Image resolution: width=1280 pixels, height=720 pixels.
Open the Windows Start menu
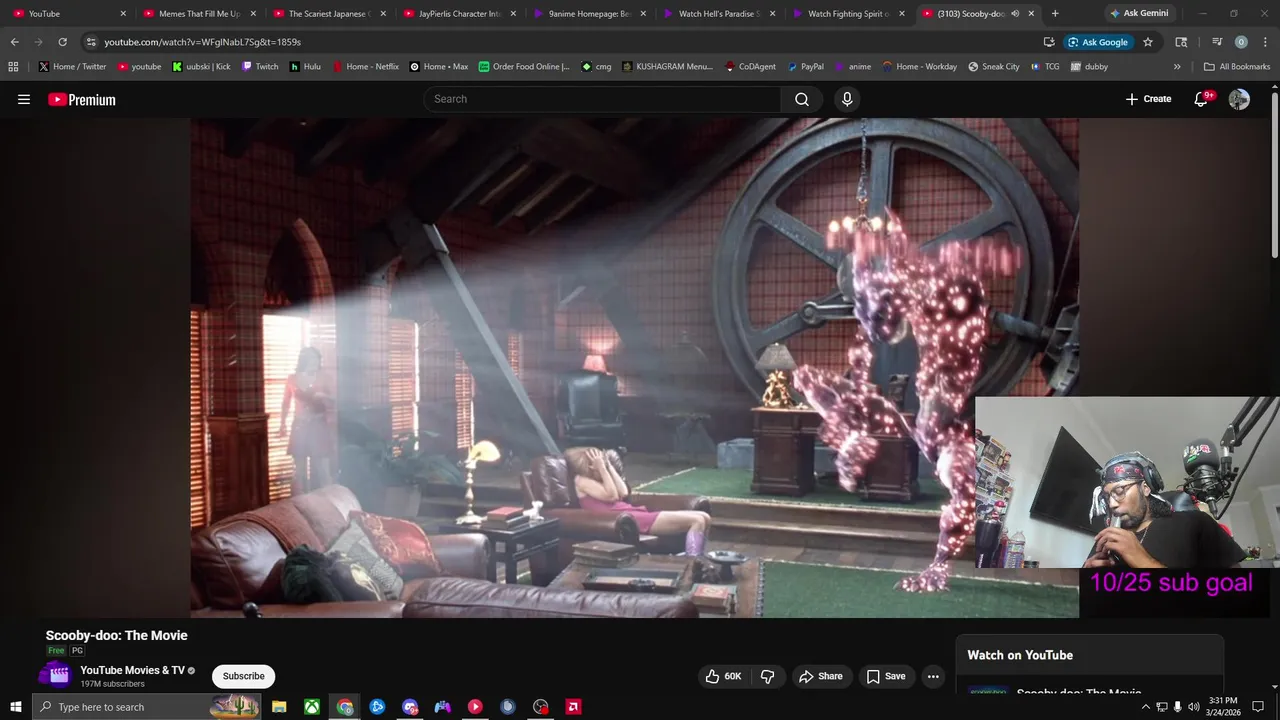[x=16, y=707]
